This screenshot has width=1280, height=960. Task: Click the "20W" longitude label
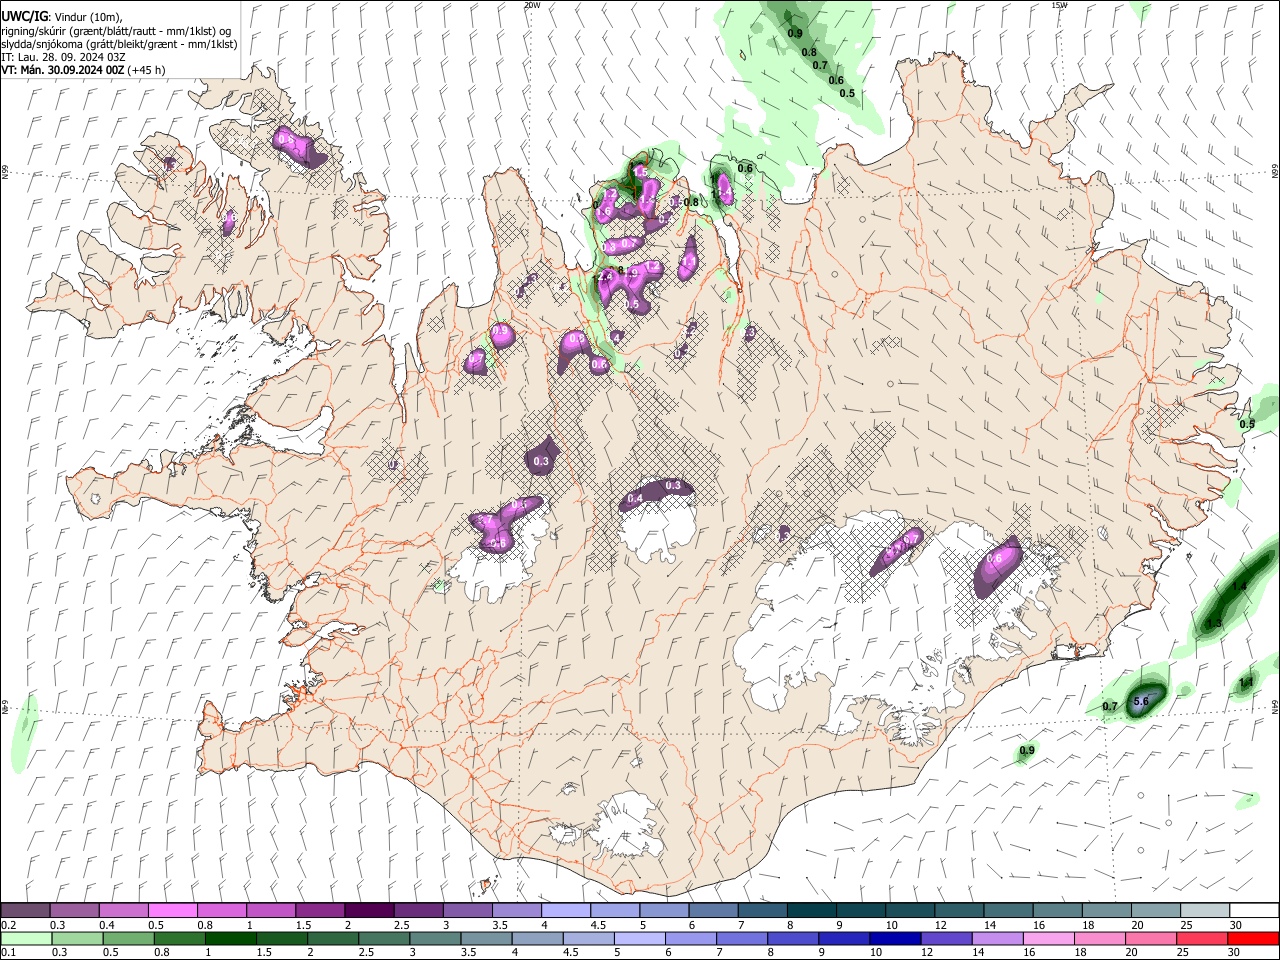click(532, 5)
